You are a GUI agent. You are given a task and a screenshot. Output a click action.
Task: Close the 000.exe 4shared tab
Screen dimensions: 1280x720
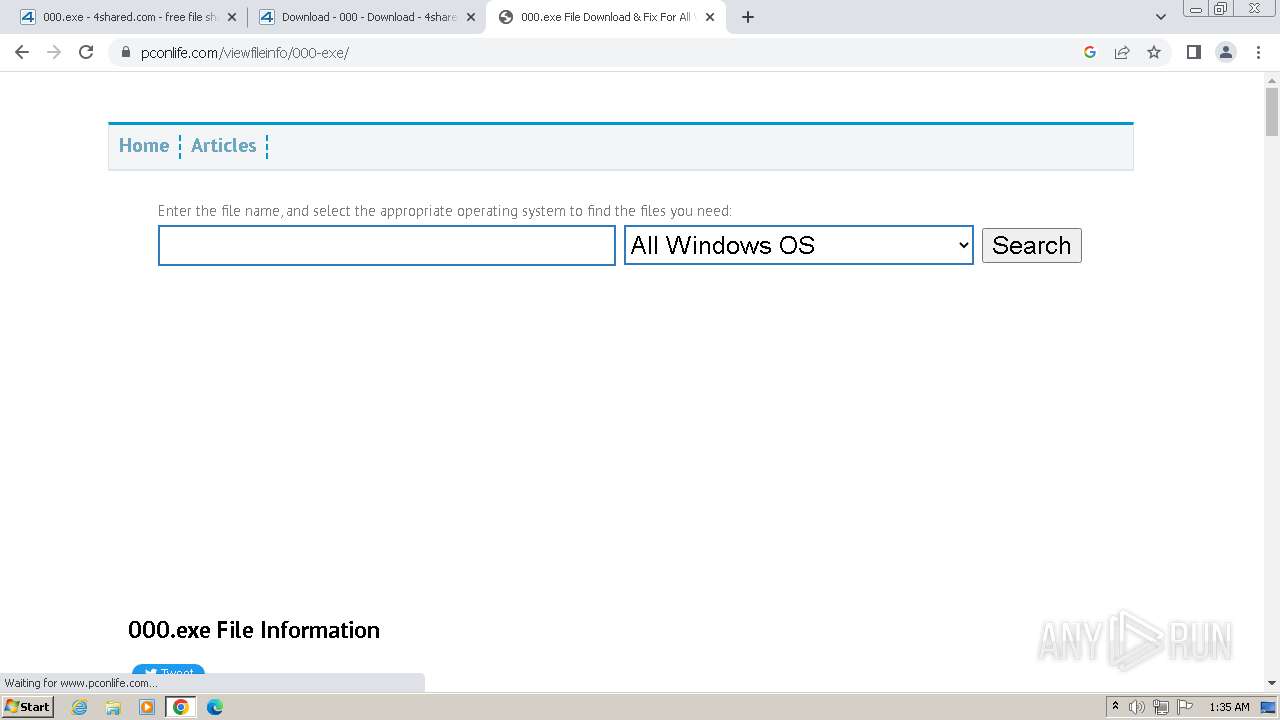coord(232,17)
